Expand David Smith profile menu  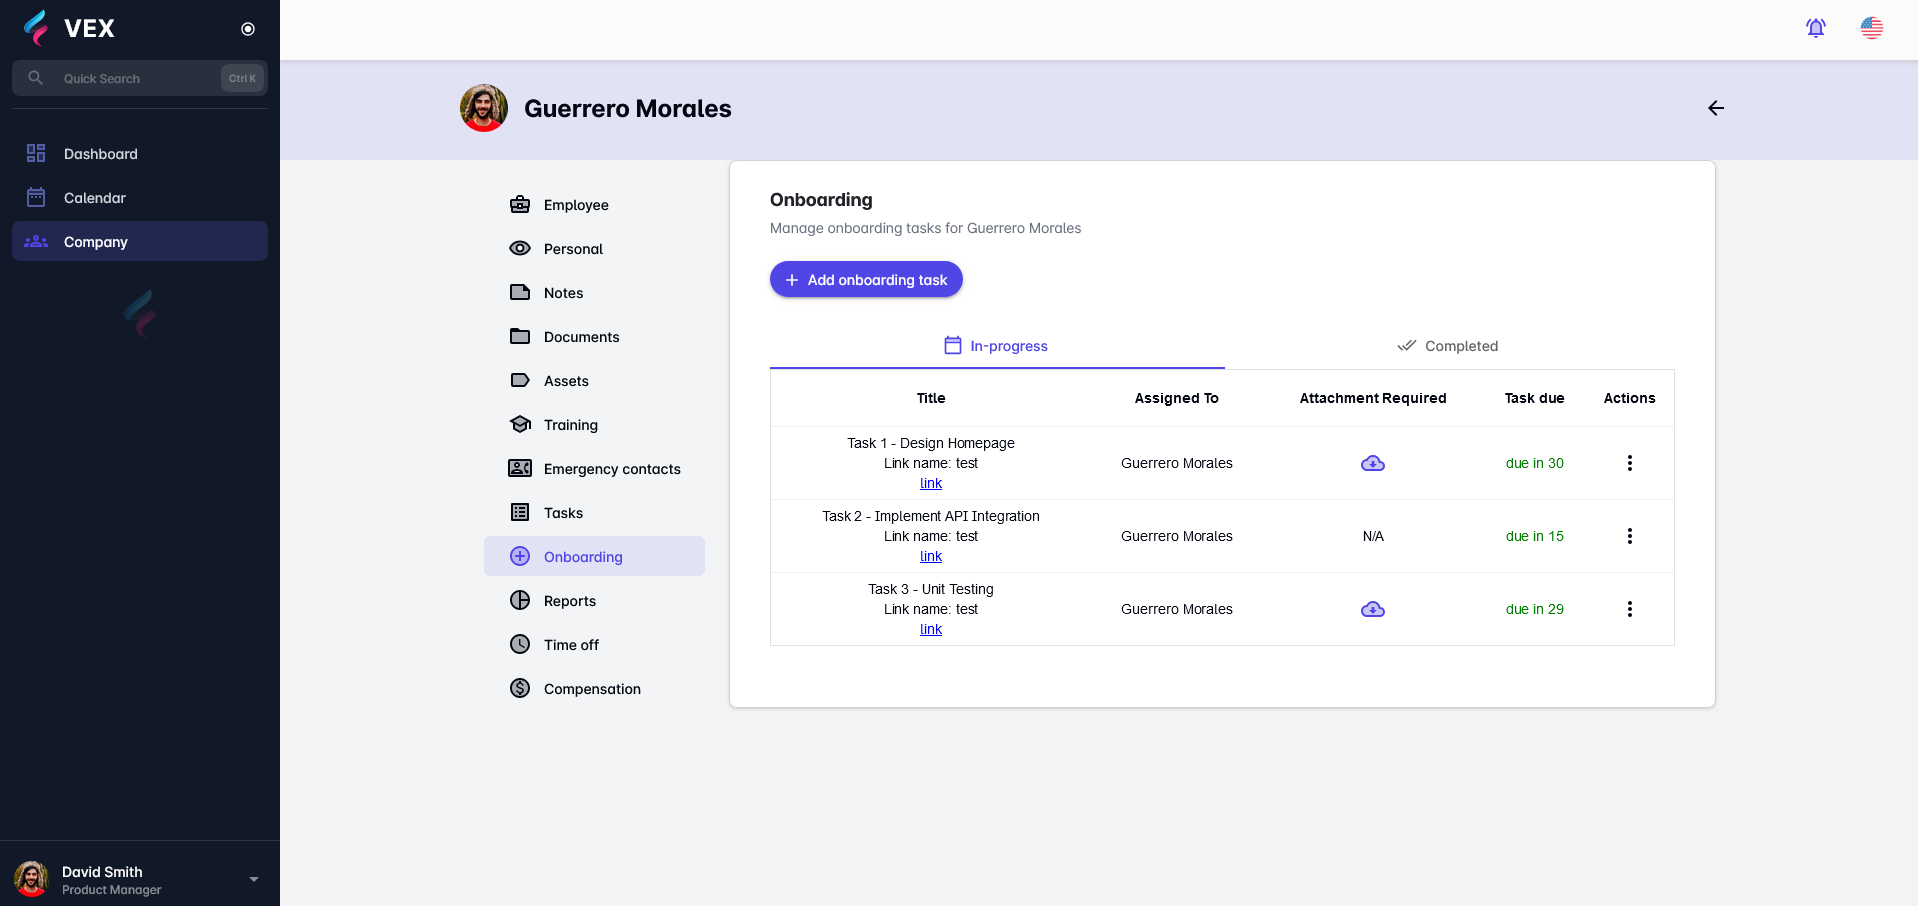click(253, 878)
